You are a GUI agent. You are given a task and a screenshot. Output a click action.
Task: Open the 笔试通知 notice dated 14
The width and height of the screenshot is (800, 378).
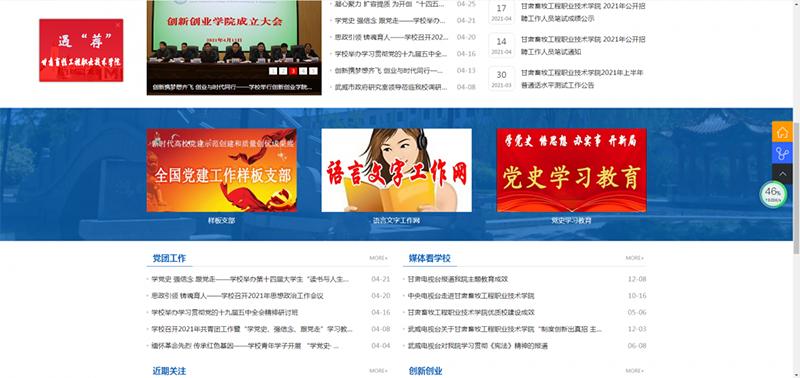pos(583,45)
